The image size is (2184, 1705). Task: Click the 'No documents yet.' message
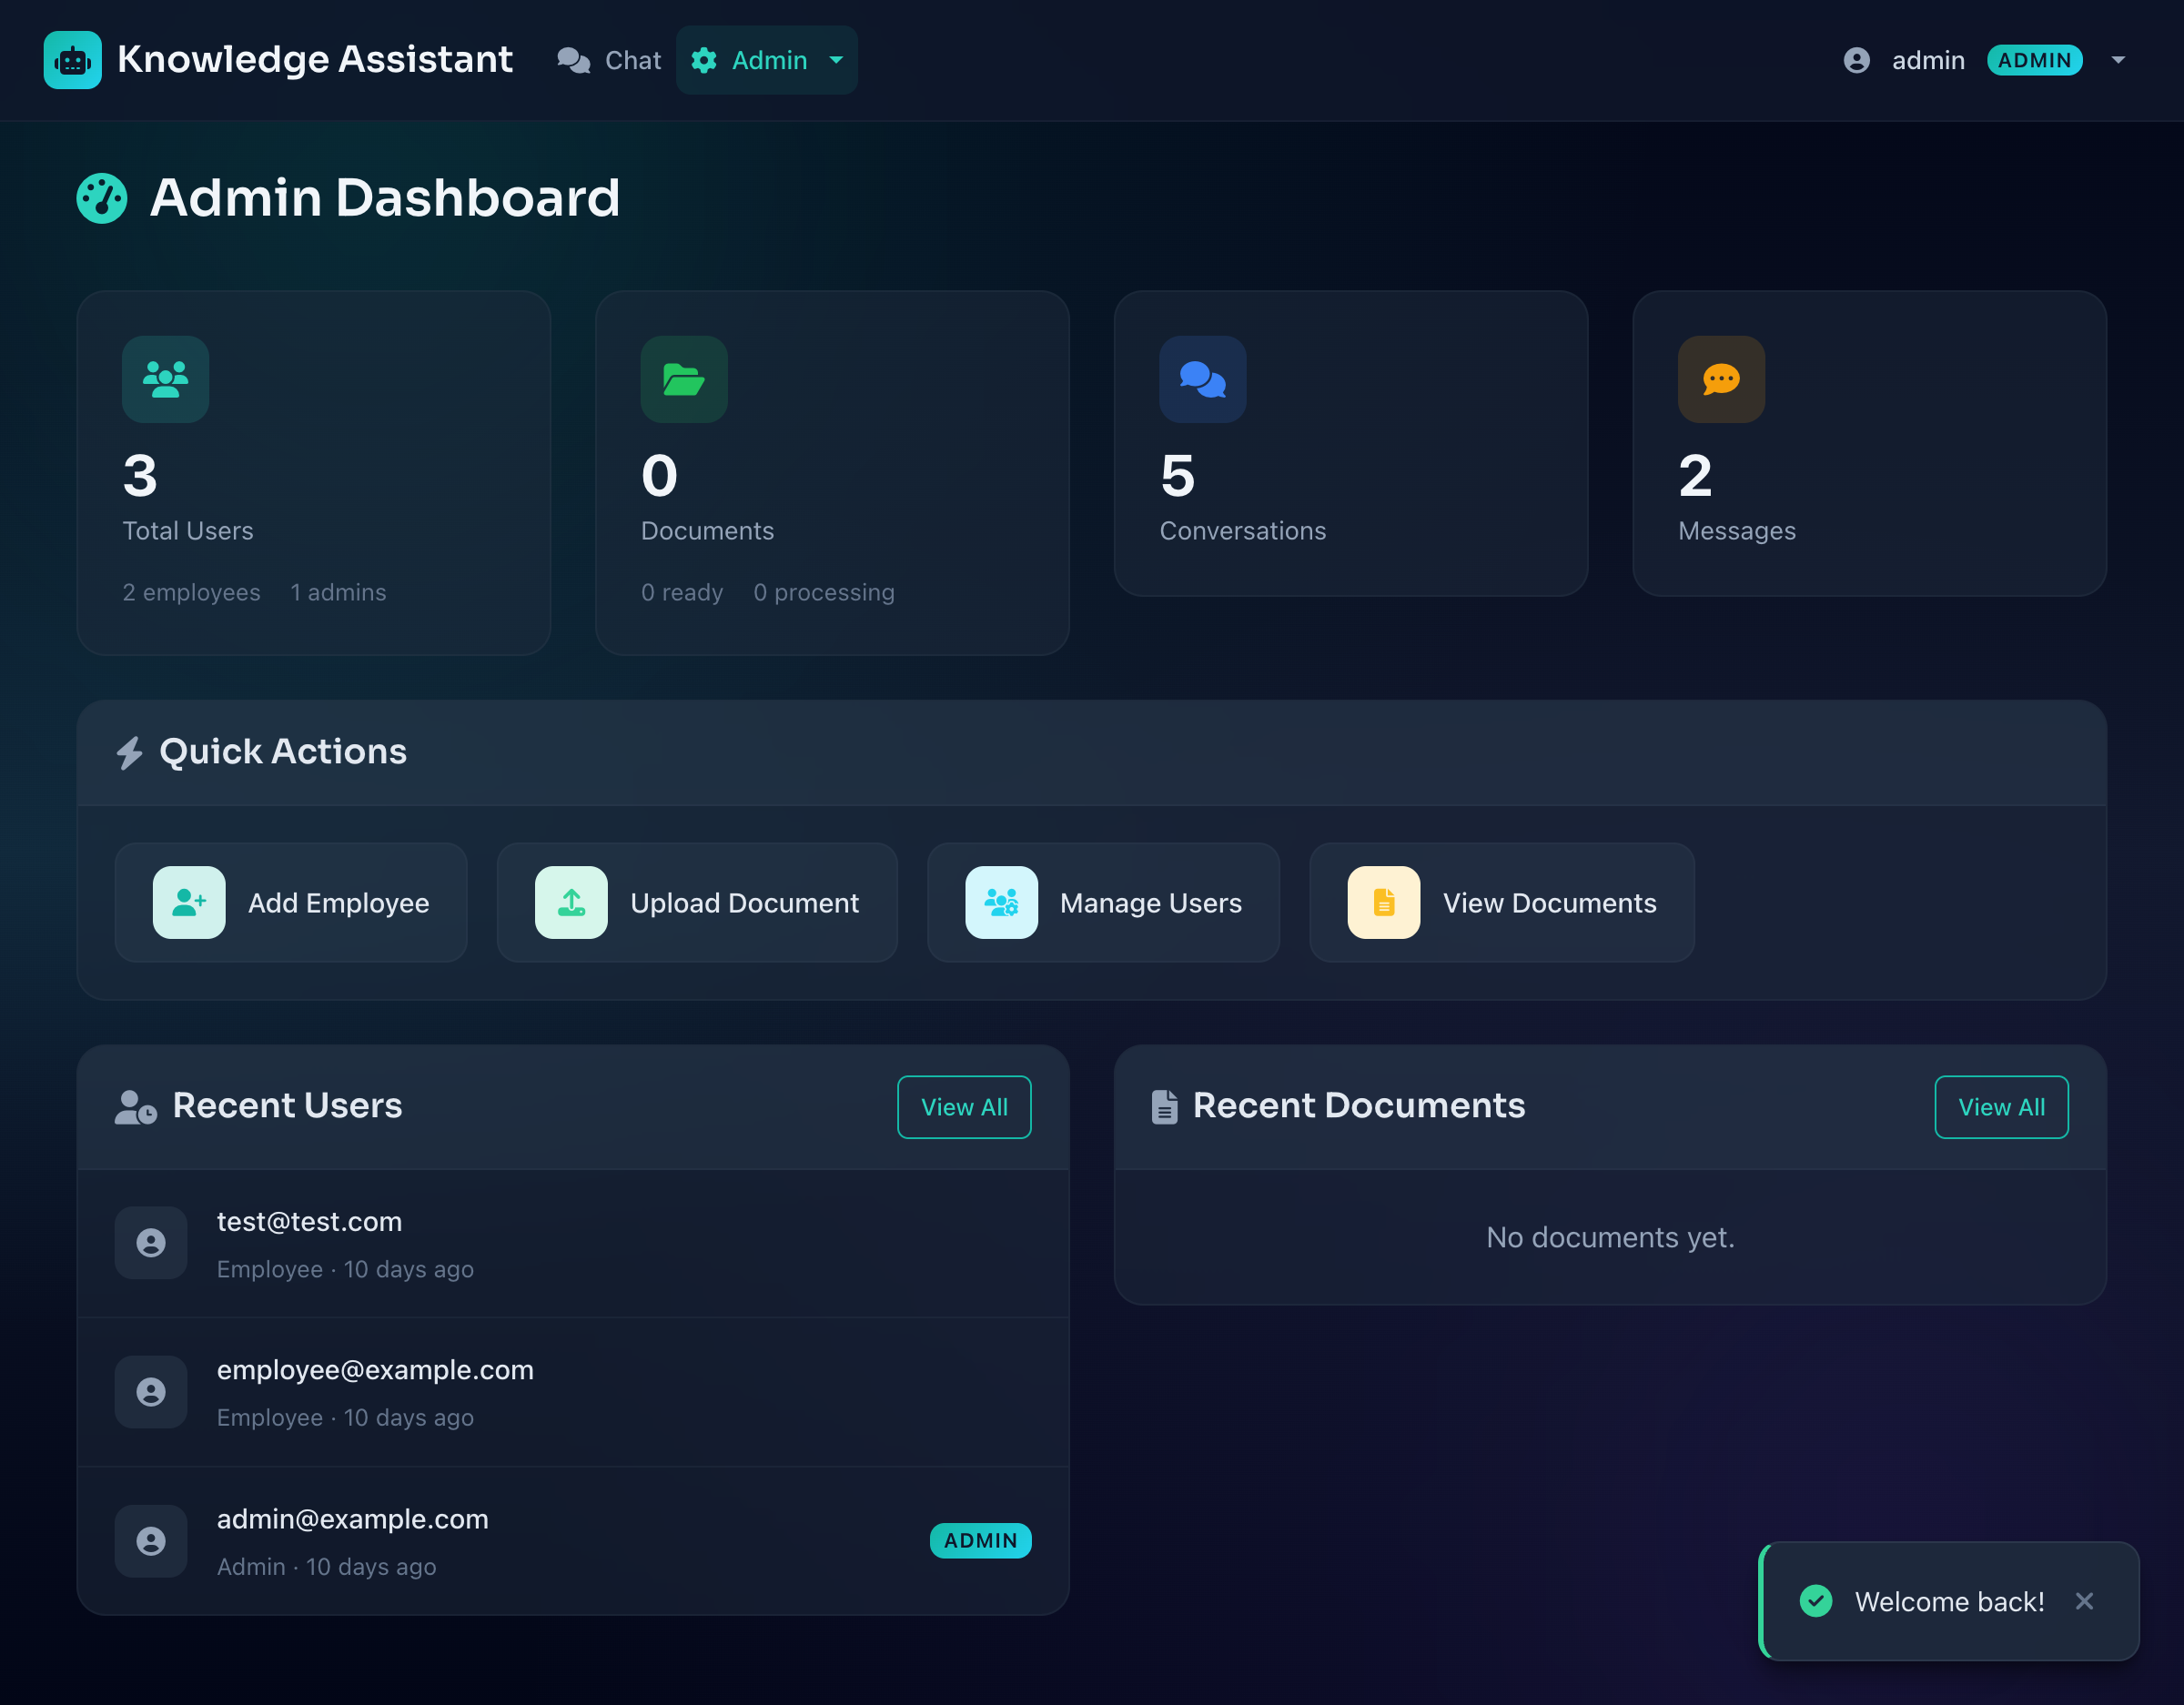[1610, 1238]
